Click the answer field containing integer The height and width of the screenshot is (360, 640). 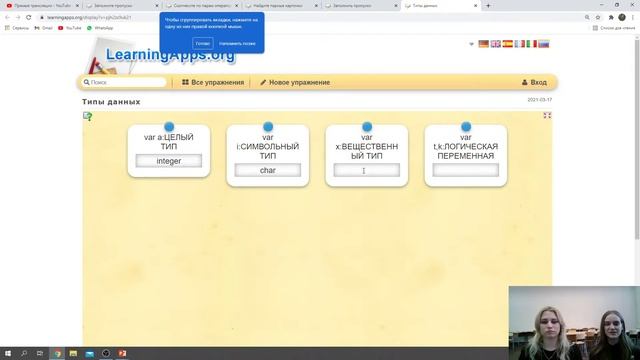click(x=169, y=161)
